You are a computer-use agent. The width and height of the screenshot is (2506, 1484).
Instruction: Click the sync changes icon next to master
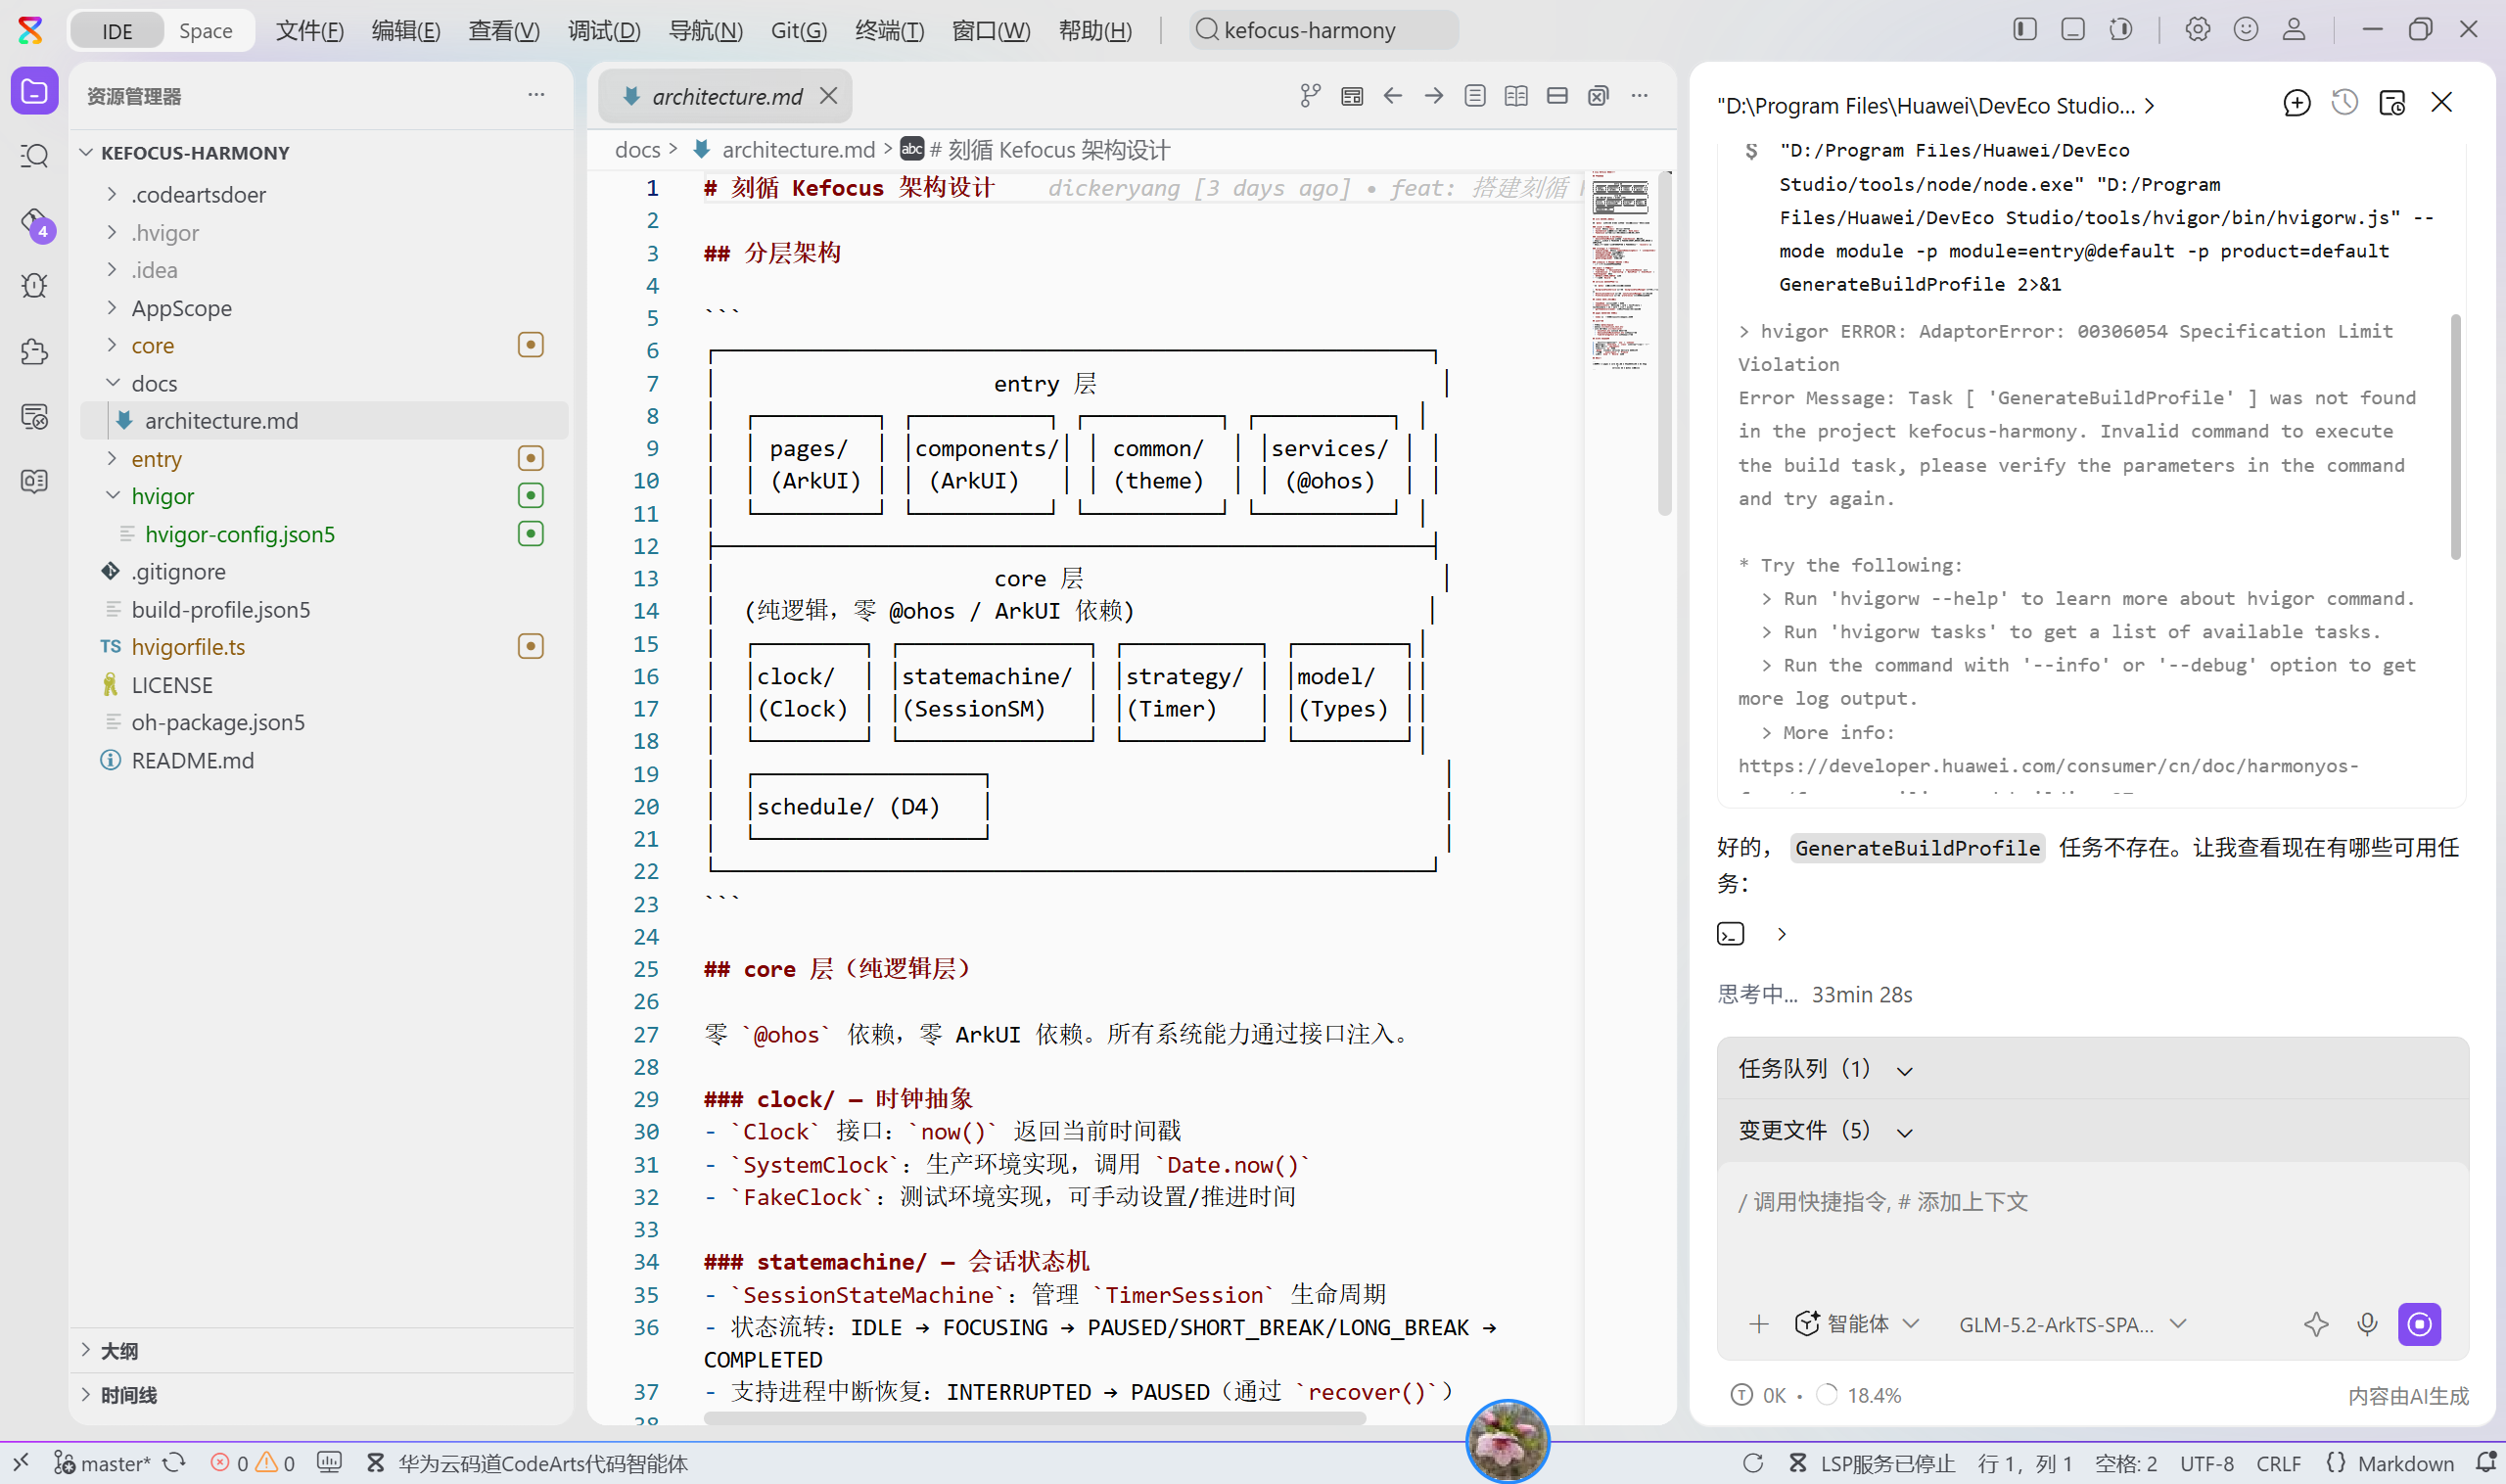pyautogui.click(x=174, y=1463)
